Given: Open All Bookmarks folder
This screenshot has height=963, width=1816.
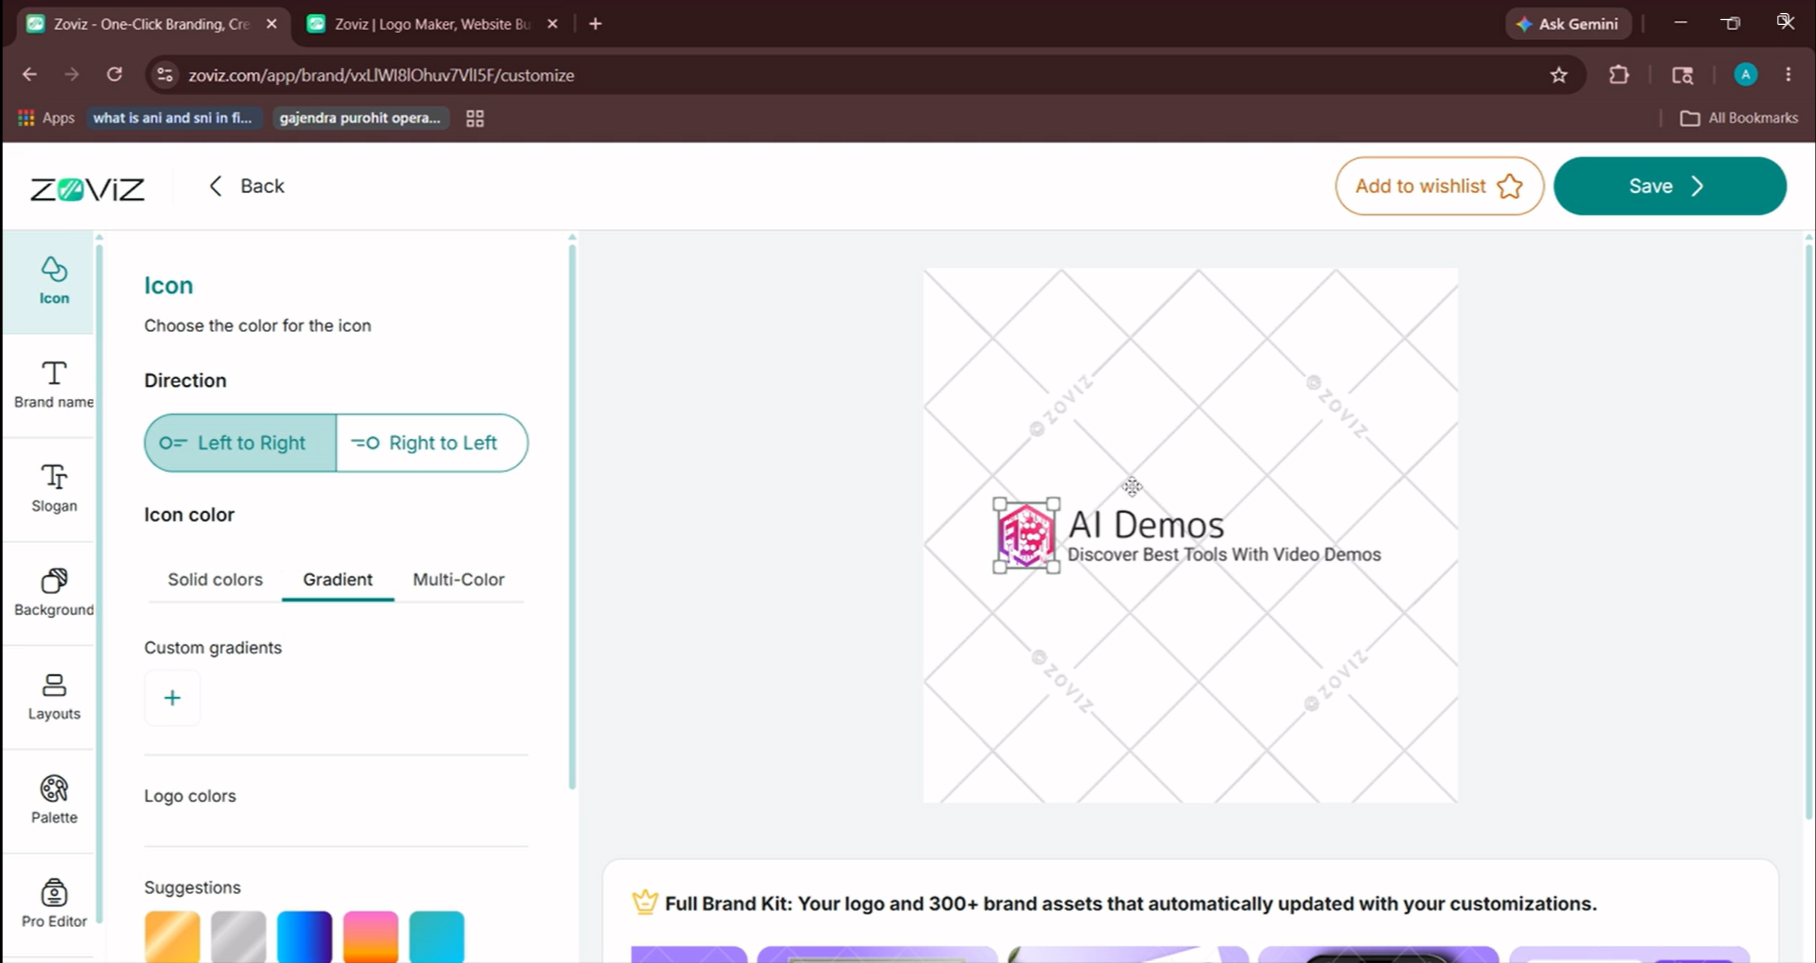Looking at the screenshot, I should coord(1739,118).
